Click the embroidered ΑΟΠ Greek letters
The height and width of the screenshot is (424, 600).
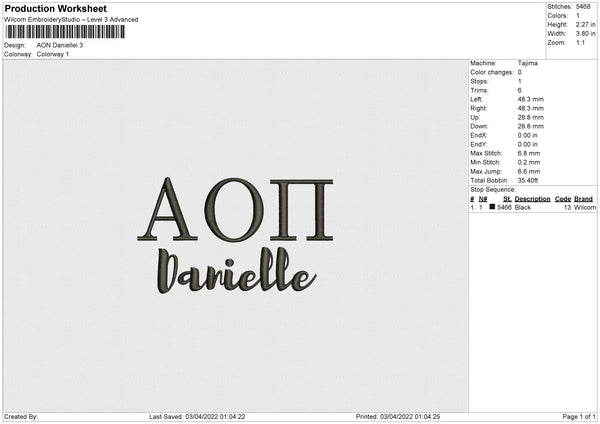235,209
